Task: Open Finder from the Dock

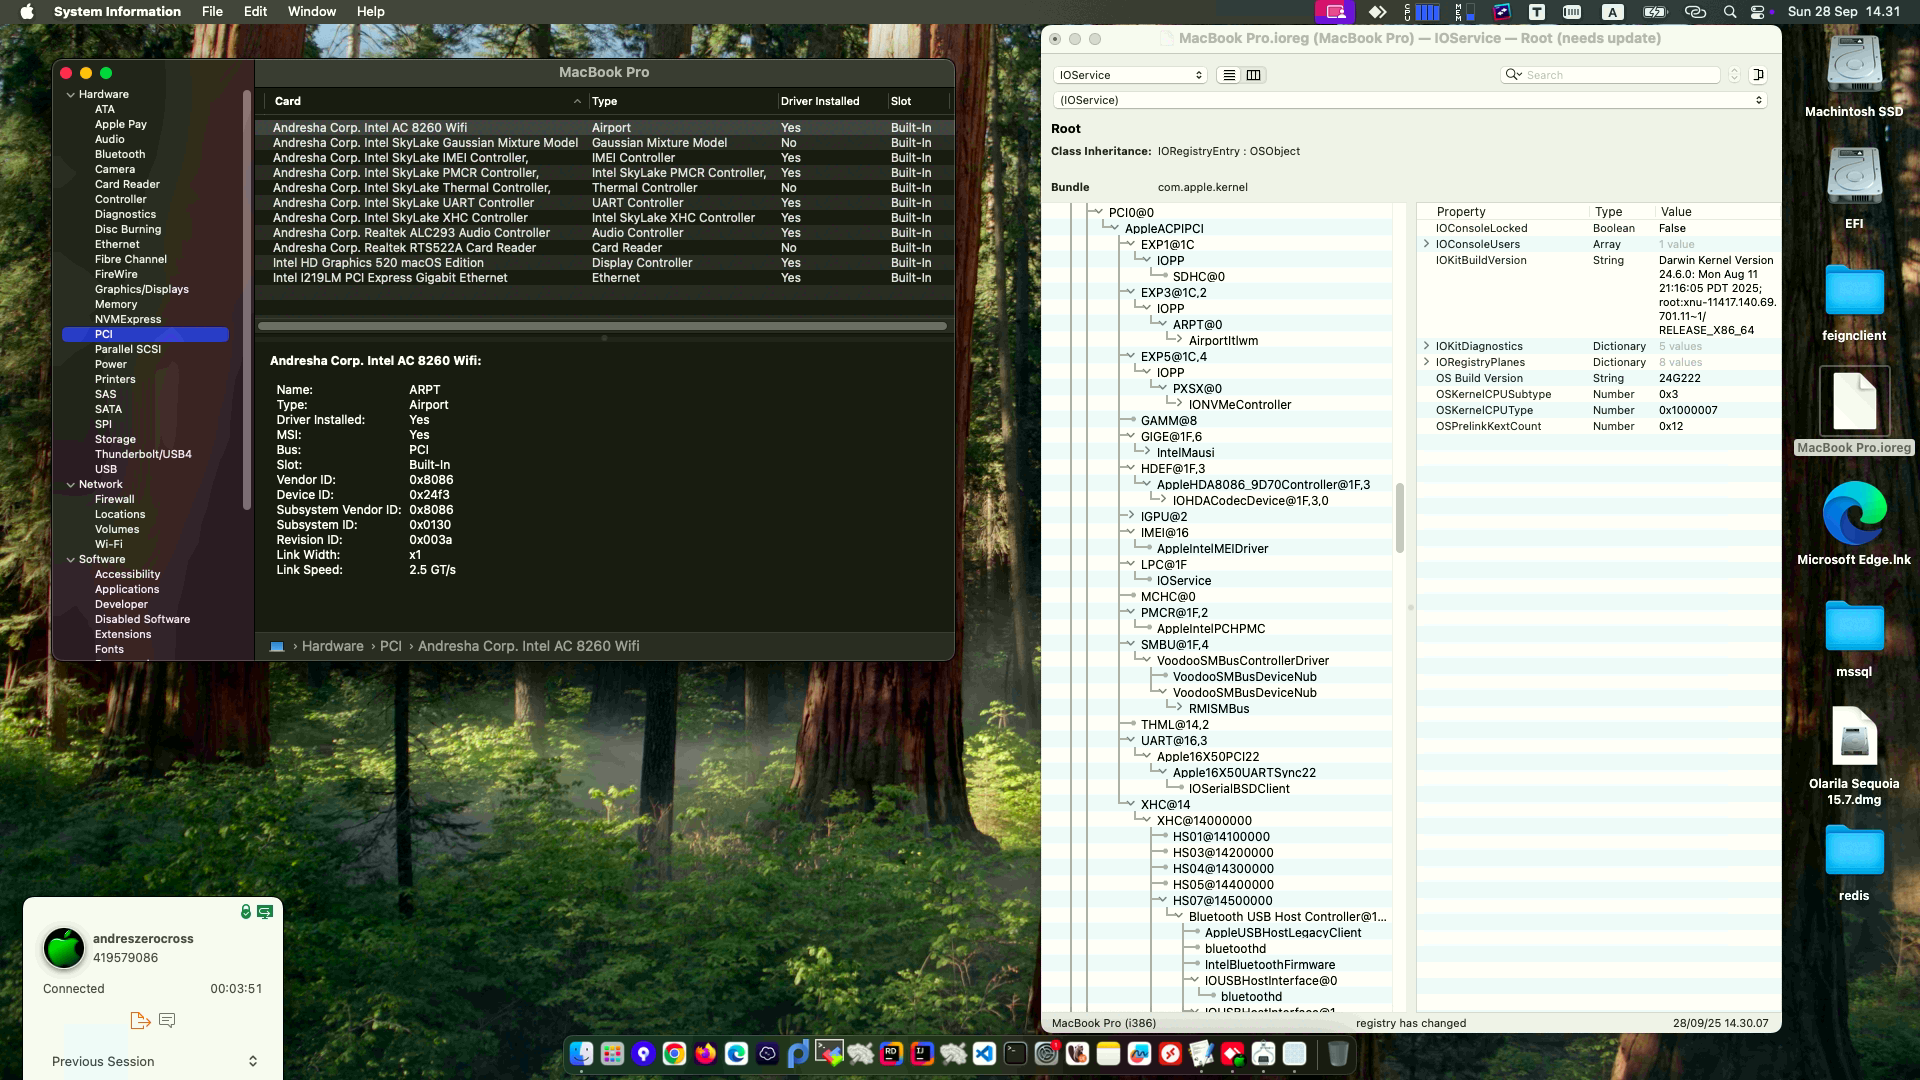Action: coord(581,1053)
